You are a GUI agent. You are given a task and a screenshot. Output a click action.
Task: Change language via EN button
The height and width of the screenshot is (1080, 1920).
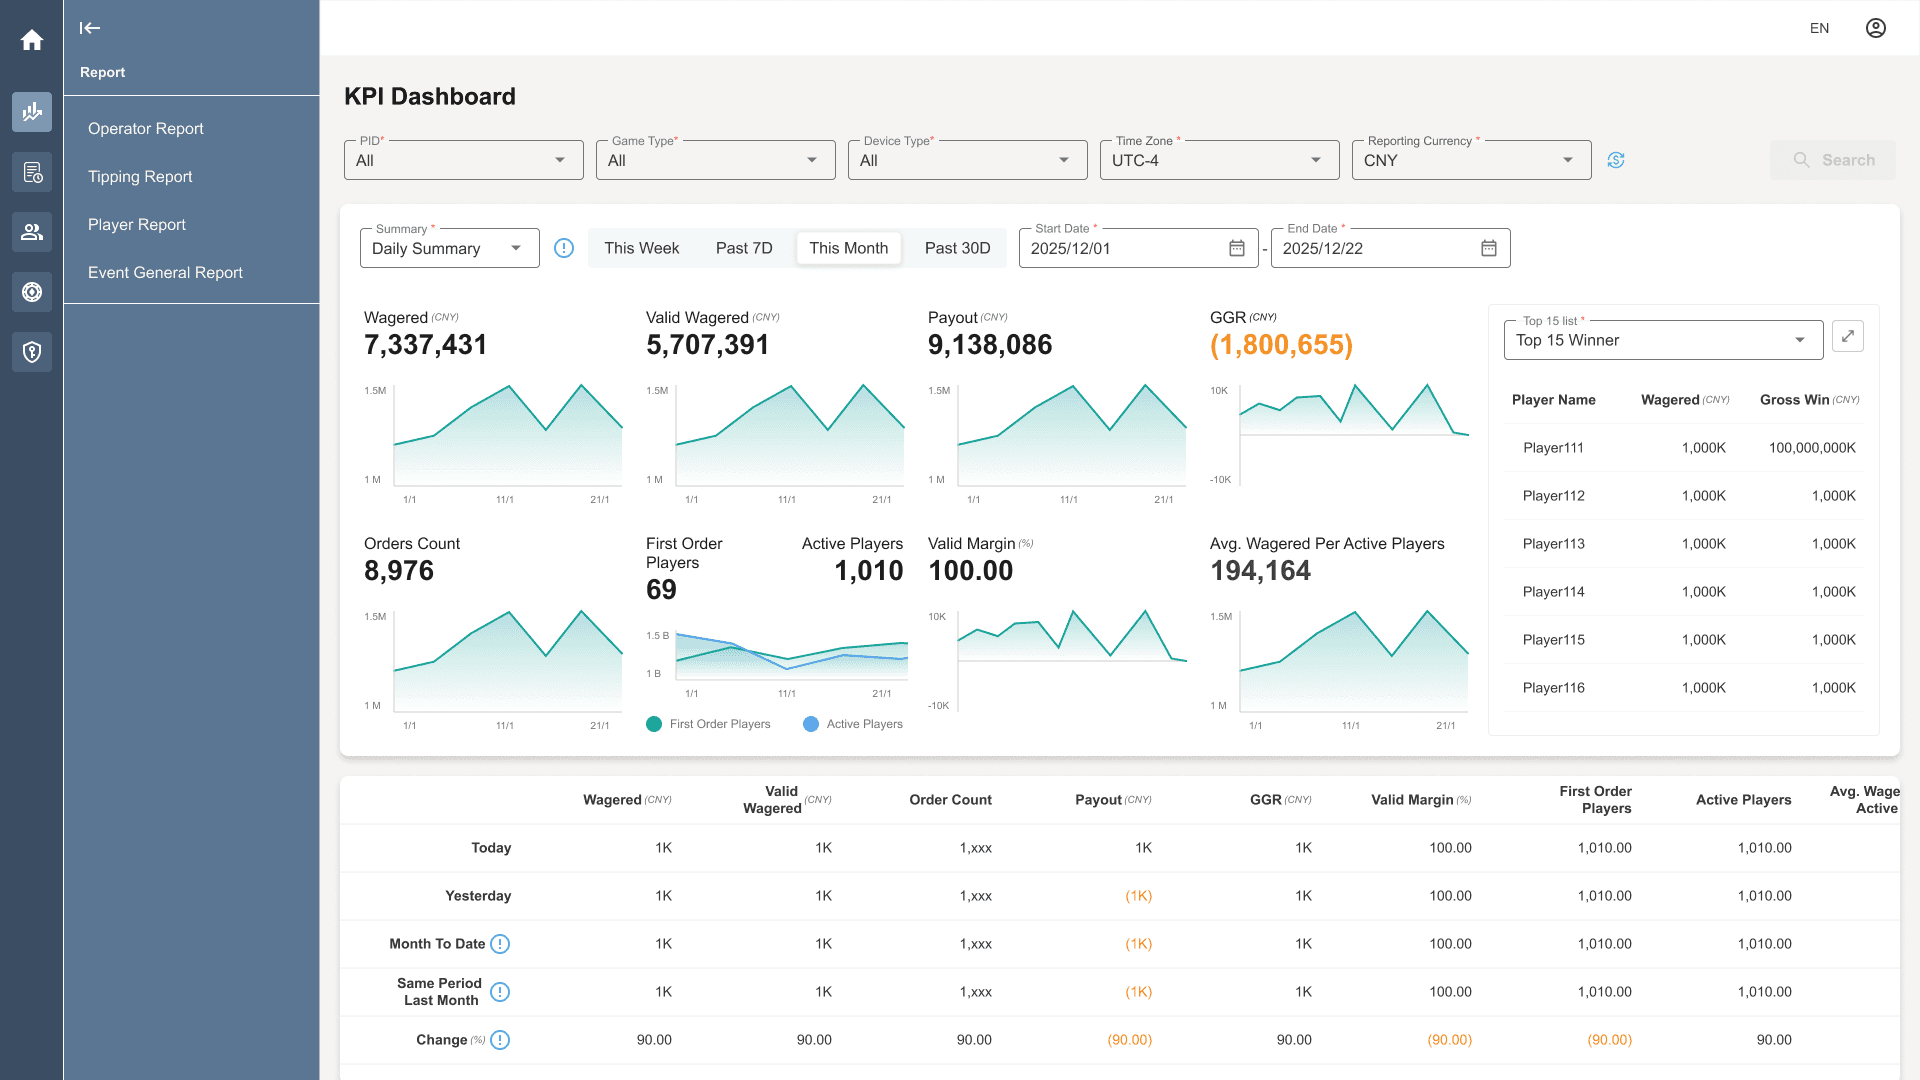click(1820, 28)
